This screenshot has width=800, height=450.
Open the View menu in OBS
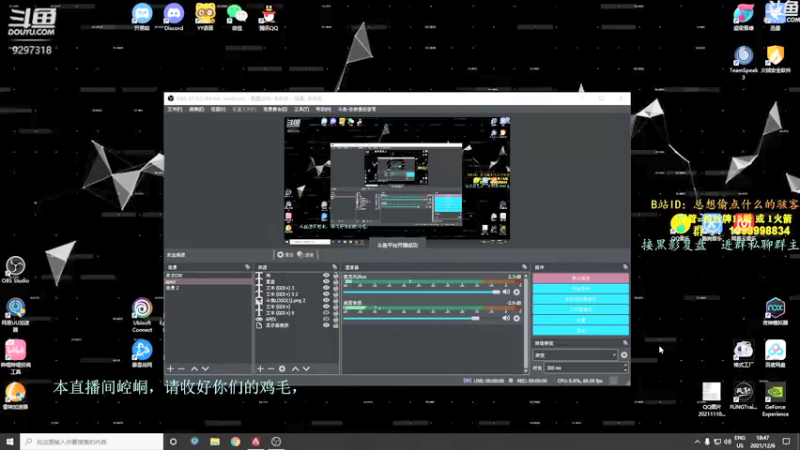point(218,109)
